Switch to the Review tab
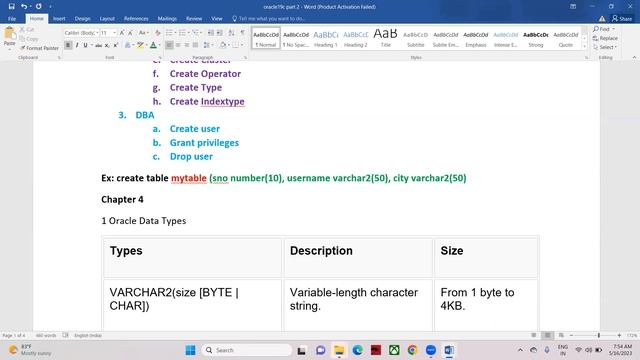 point(194,18)
